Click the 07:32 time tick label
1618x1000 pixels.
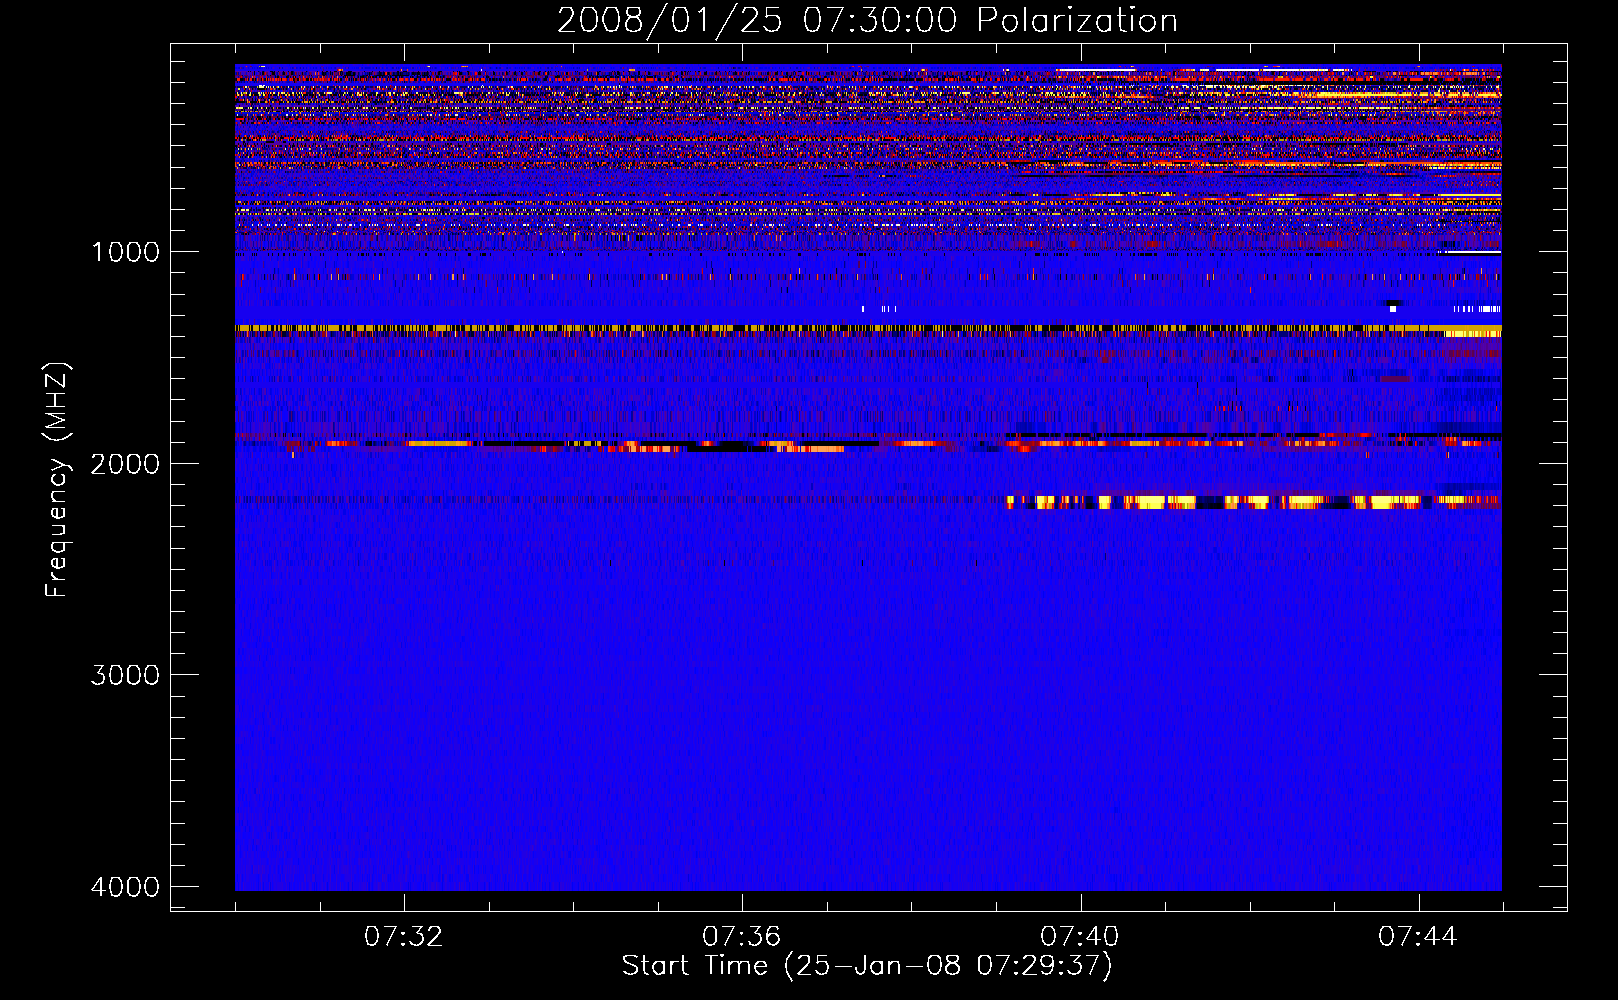(404, 937)
